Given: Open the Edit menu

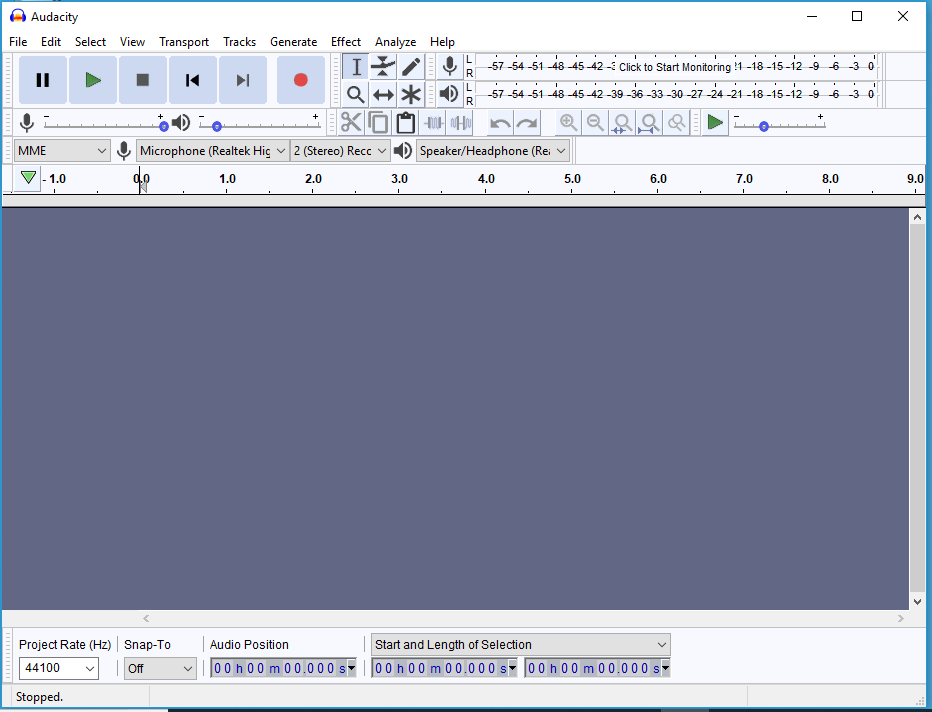Looking at the screenshot, I should tap(51, 42).
